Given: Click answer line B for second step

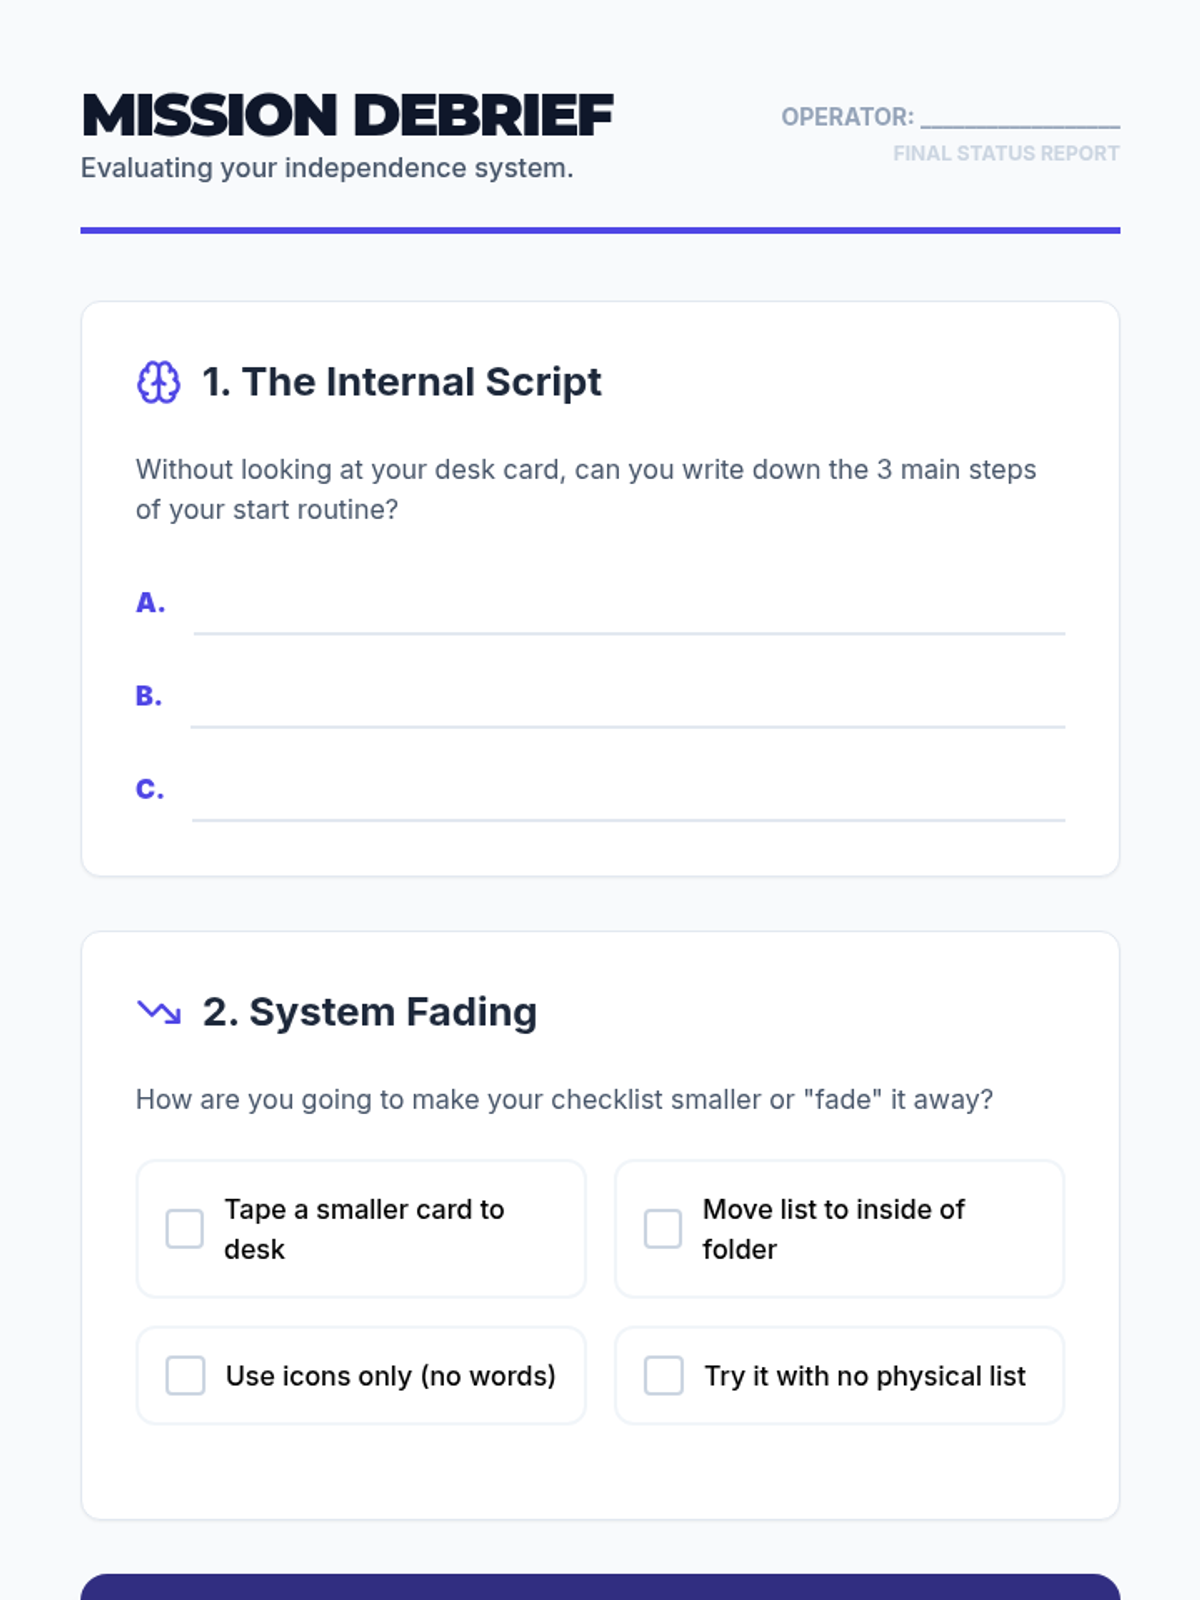Looking at the screenshot, I should tap(628, 703).
